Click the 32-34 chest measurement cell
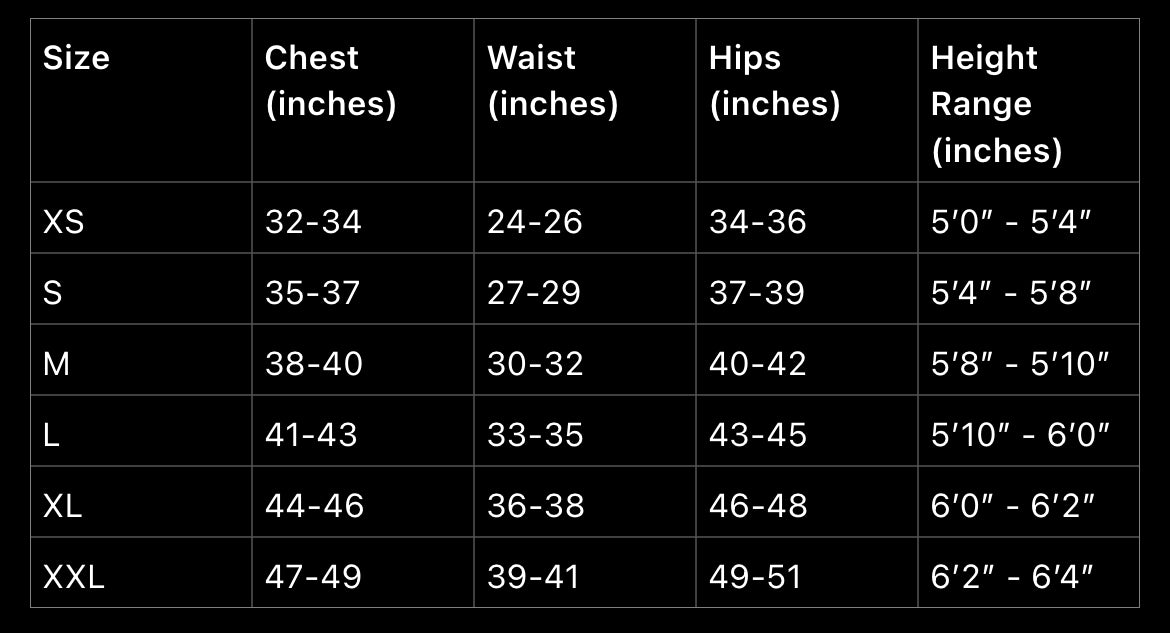The height and width of the screenshot is (633, 1170). tap(313, 221)
